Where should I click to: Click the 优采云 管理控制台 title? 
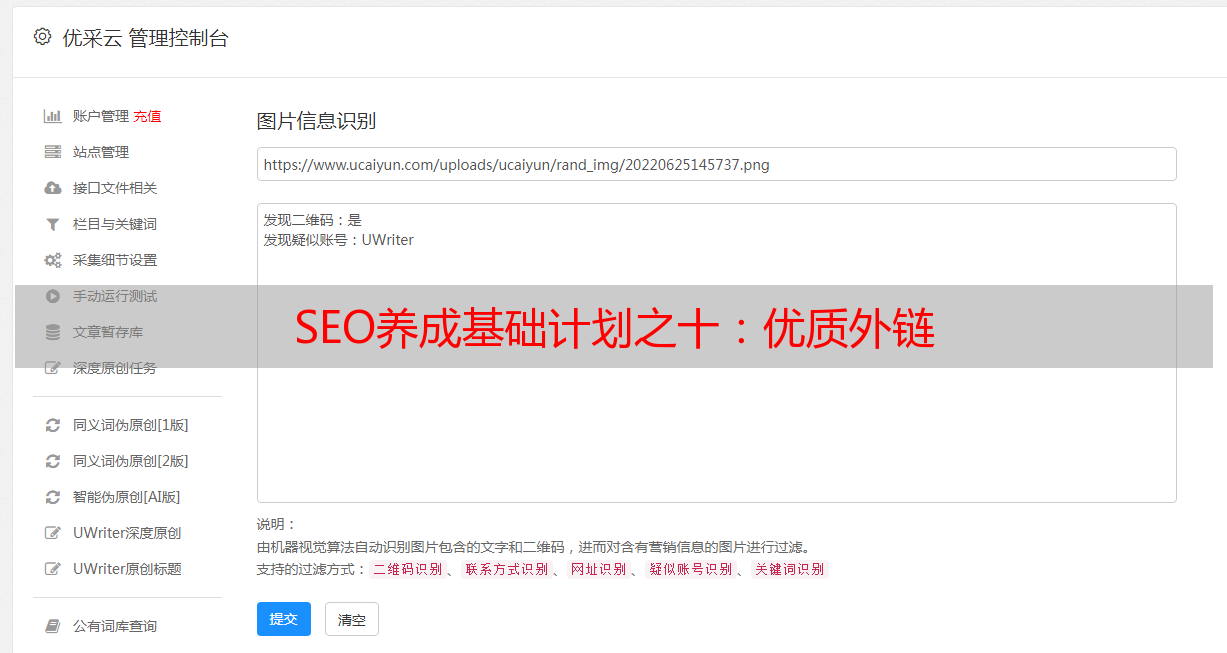145,38
